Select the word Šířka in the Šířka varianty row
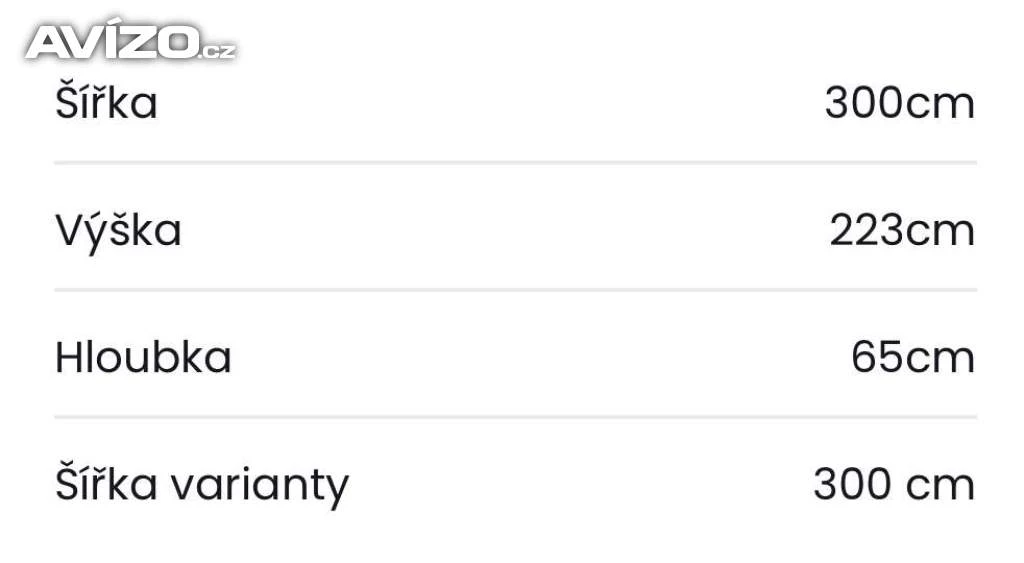The width and height of the screenshot is (1024, 563). tap(106, 482)
